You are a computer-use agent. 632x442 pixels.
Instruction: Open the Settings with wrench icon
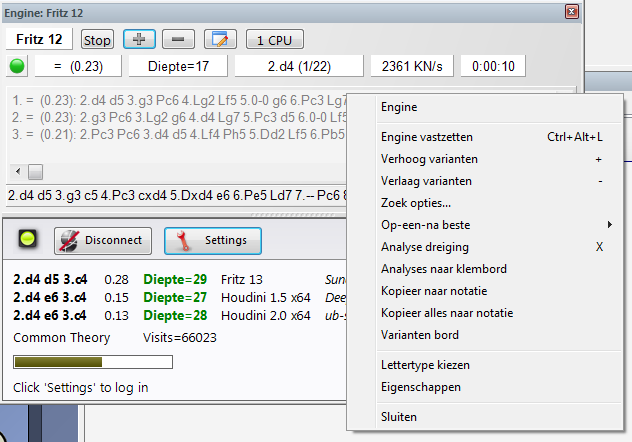tap(212, 241)
